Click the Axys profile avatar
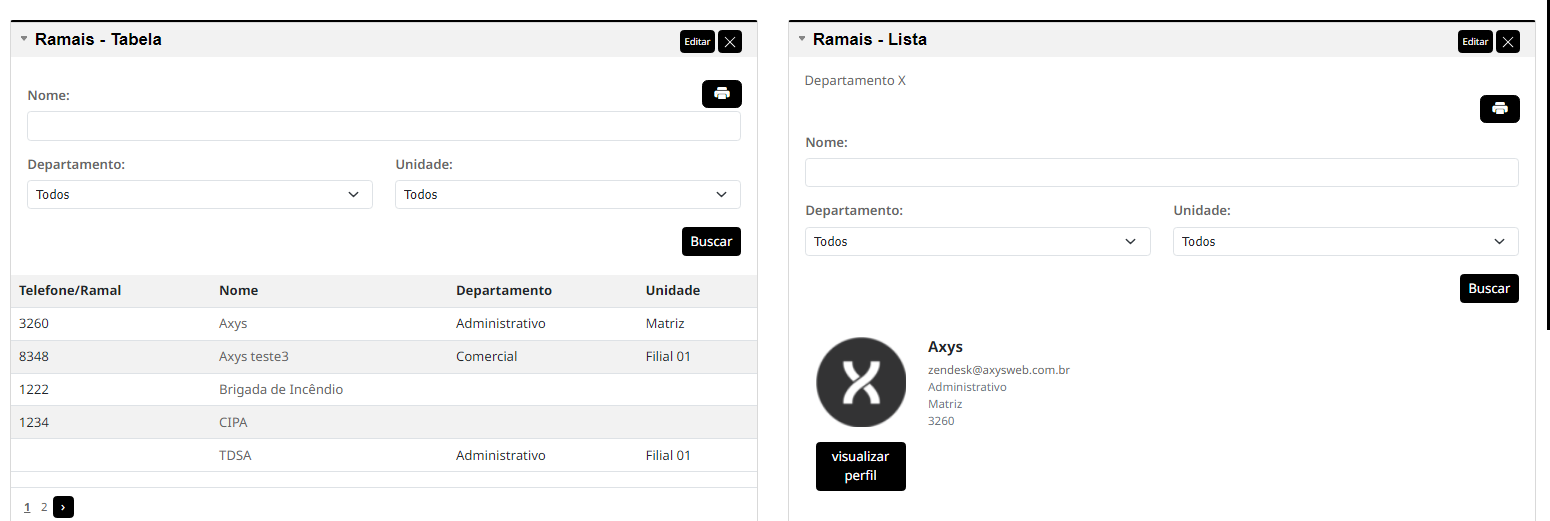The height and width of the screenshot is (521, 1550). click(x=861, y=382)
